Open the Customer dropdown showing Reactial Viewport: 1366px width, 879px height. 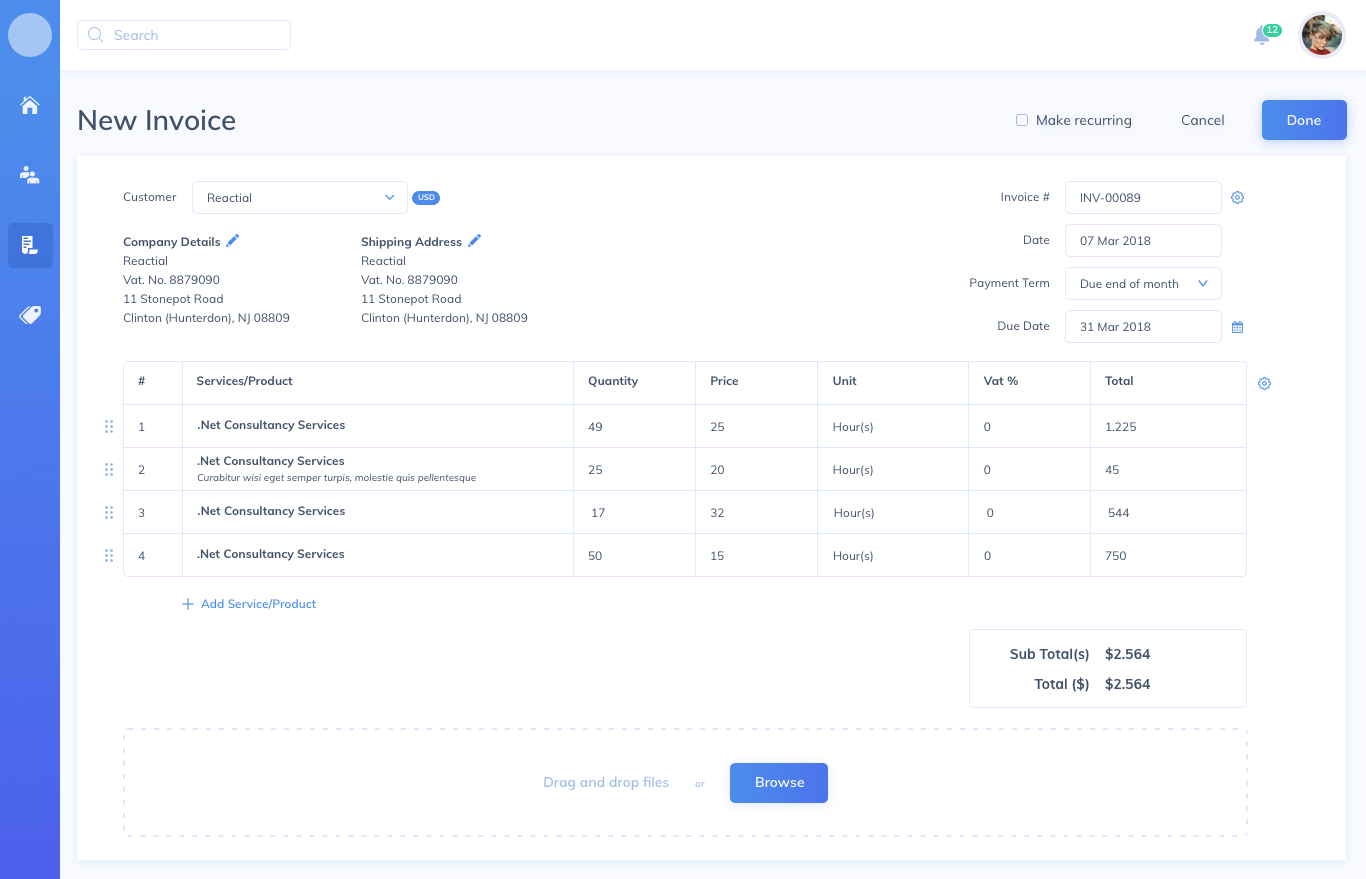point(299,197)
